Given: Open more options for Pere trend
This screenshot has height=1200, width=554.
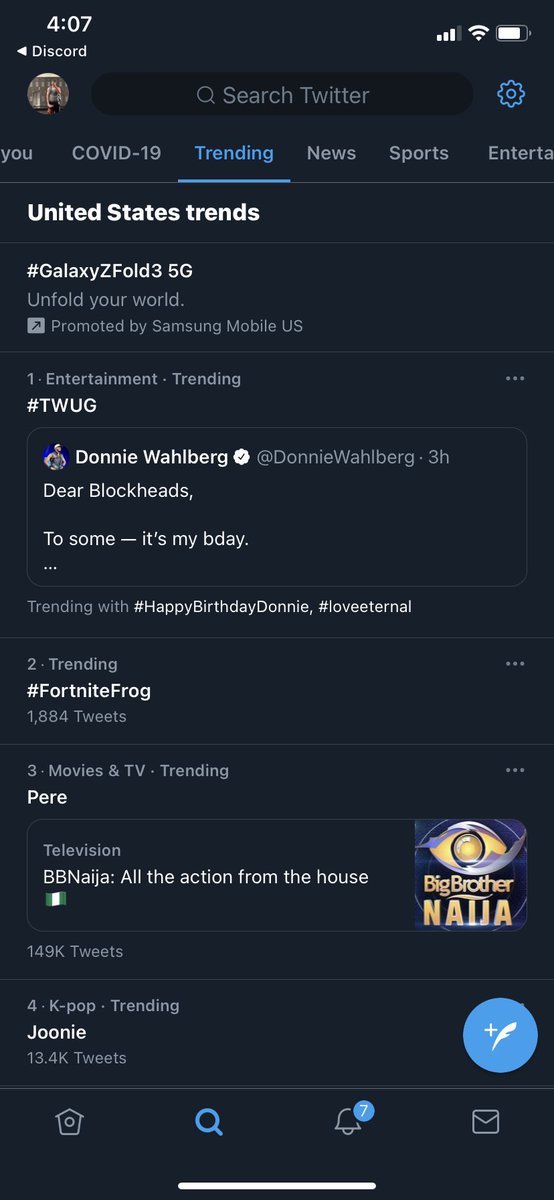Looking at the screenshot, I should click(515, 770).
